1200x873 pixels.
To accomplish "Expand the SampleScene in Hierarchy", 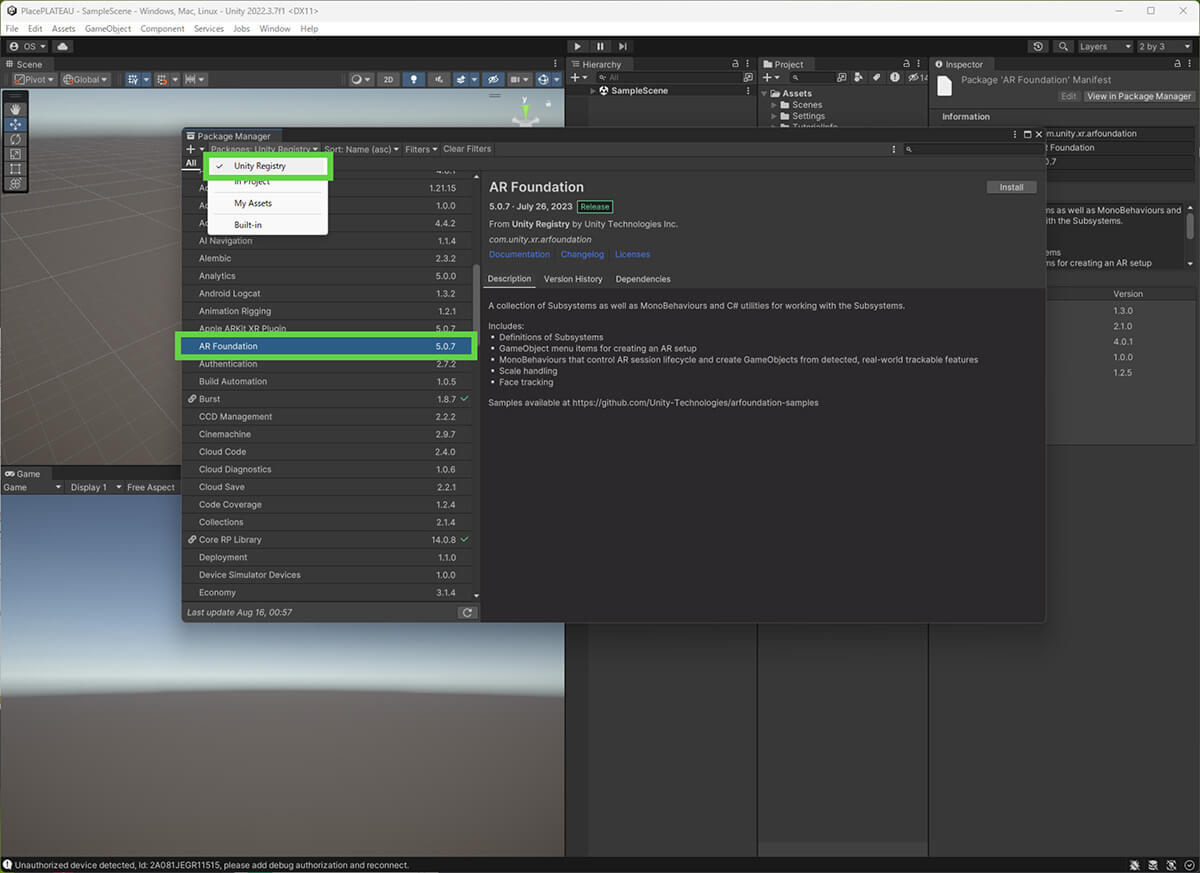I will click(593, 91).
